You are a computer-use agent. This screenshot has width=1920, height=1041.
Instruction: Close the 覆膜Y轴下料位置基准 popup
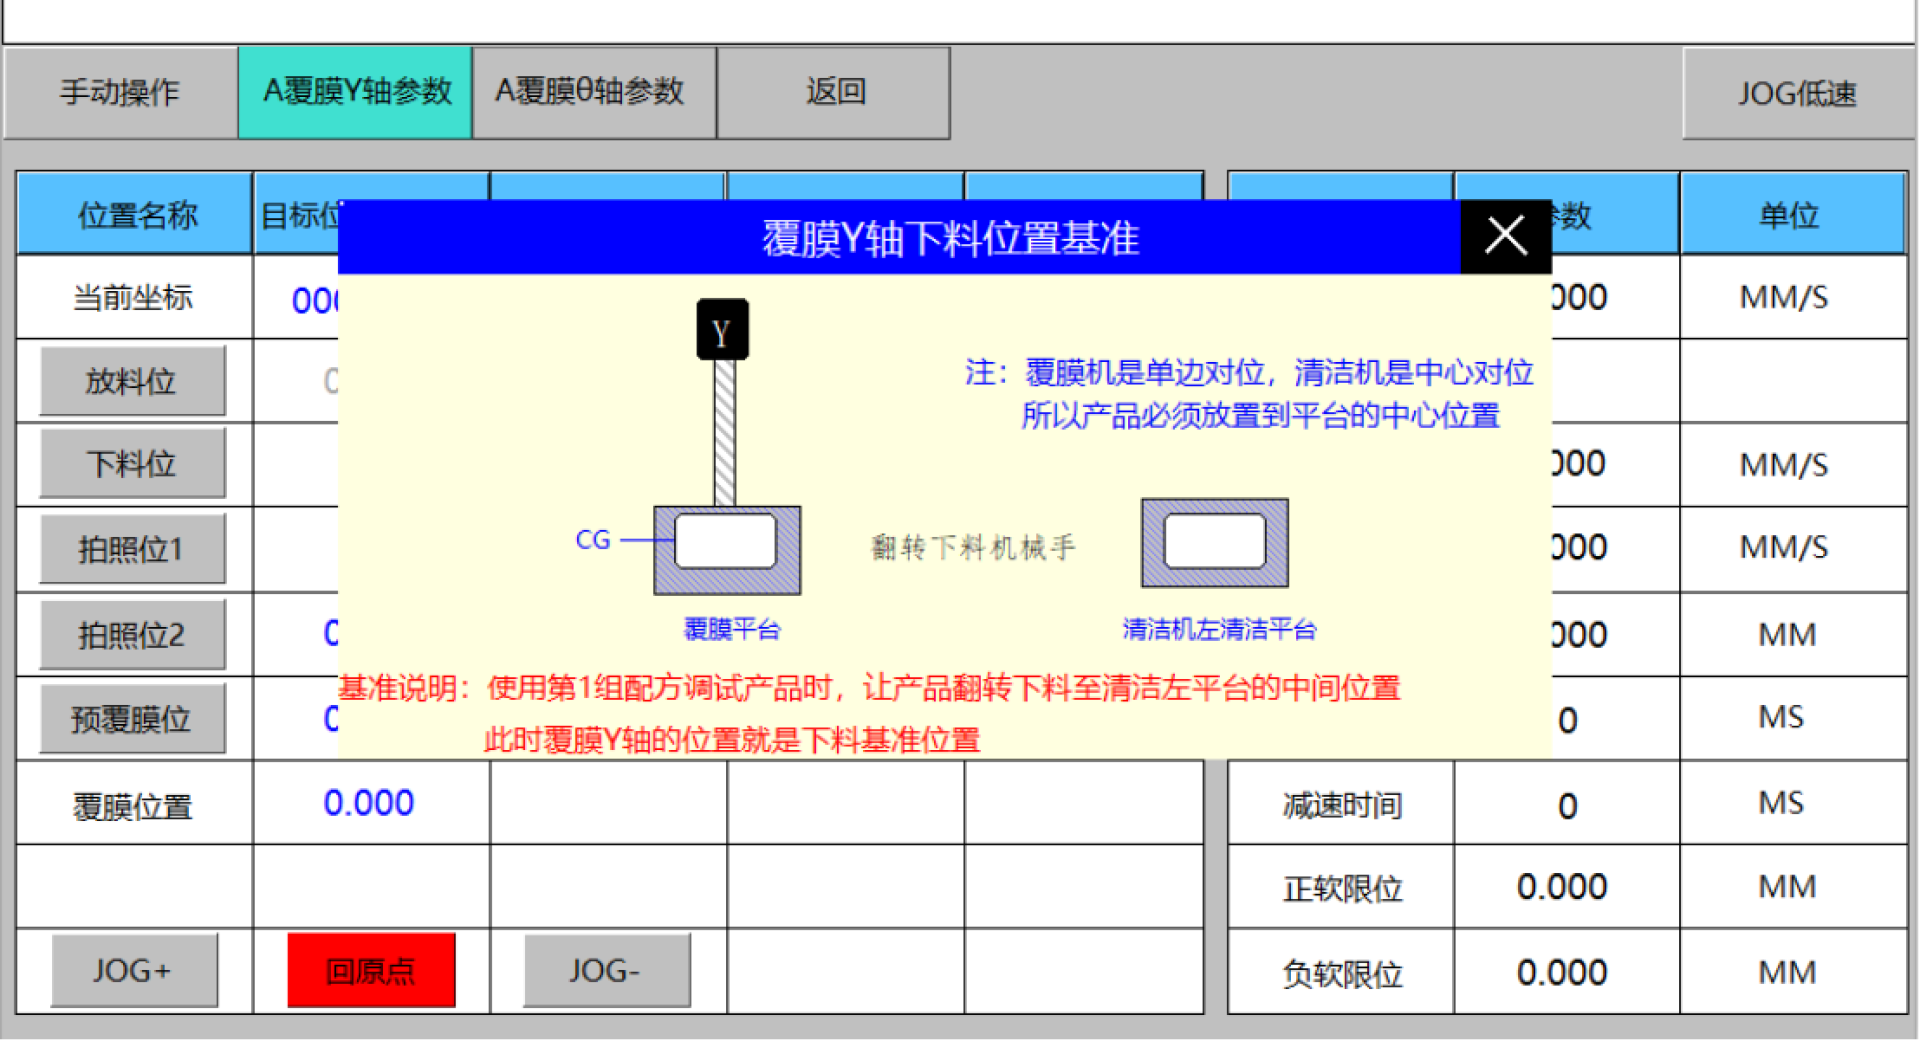1505,237
